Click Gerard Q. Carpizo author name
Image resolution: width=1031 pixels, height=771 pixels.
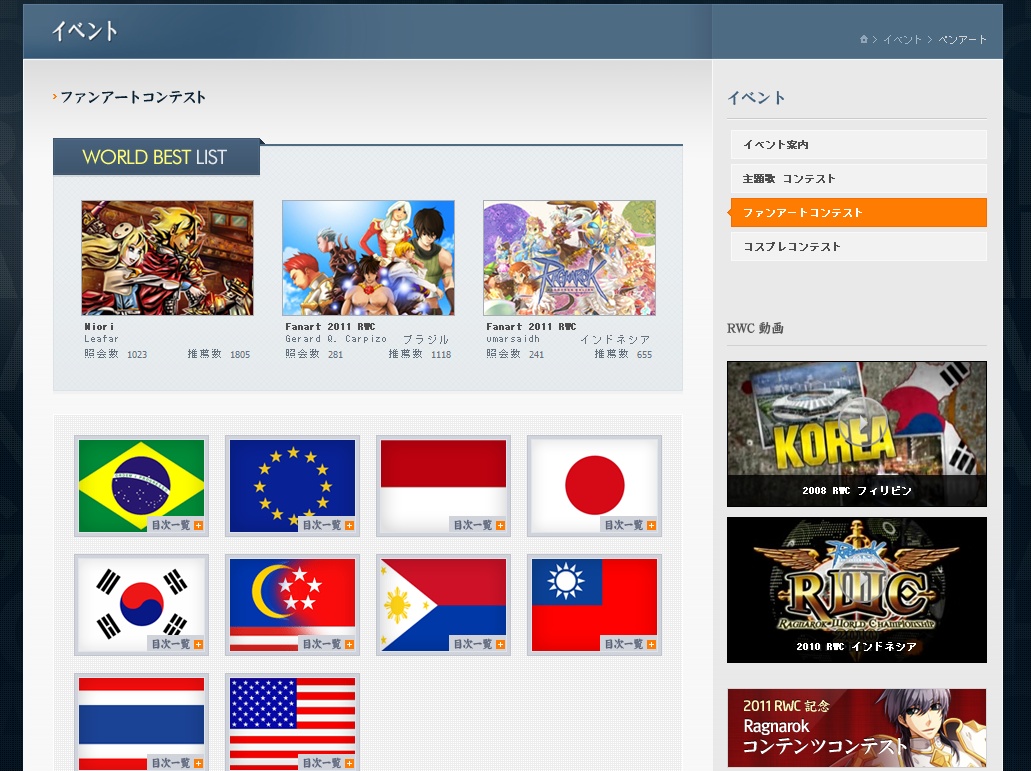pos(336,339)
